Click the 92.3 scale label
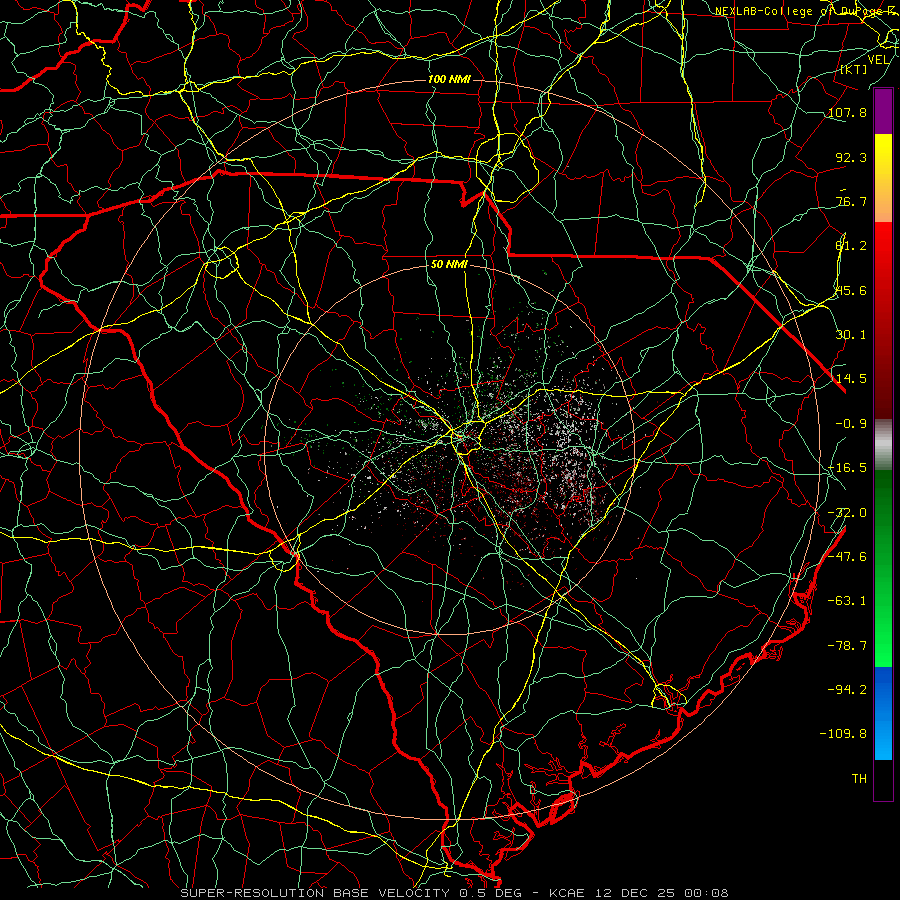 pos(851,157)
